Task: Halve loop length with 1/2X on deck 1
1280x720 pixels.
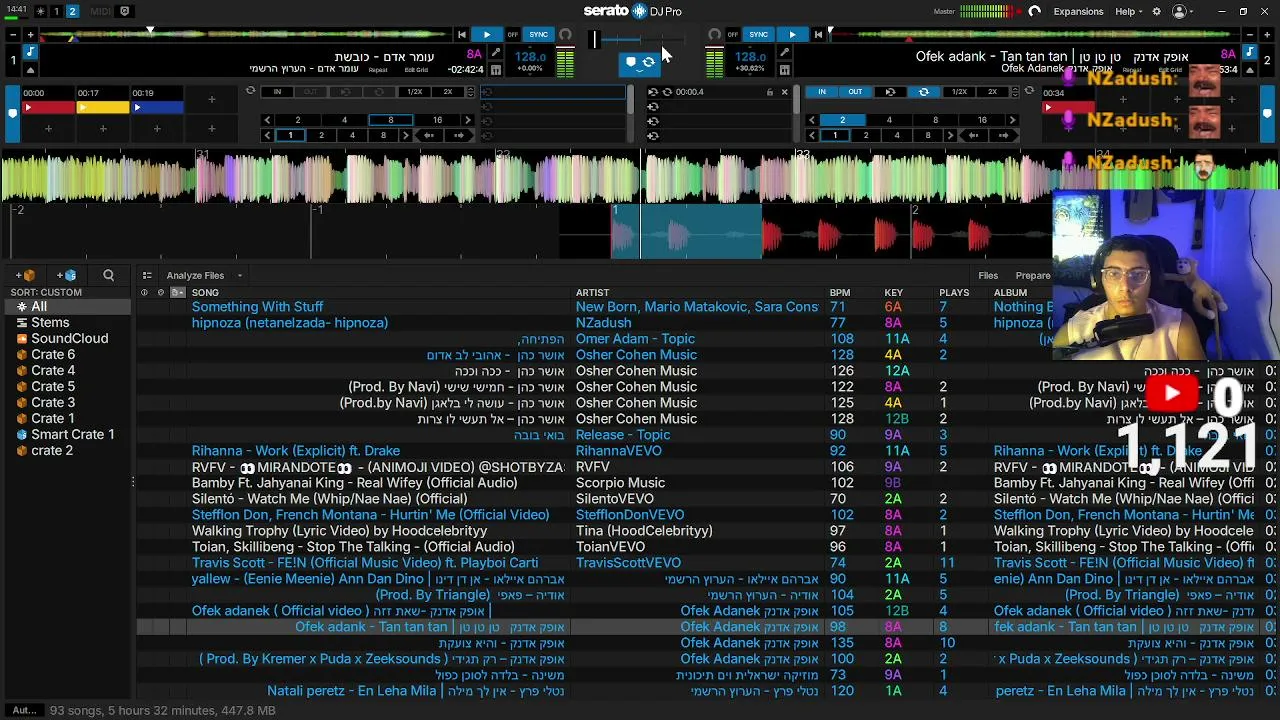Action: coord(414,92)
